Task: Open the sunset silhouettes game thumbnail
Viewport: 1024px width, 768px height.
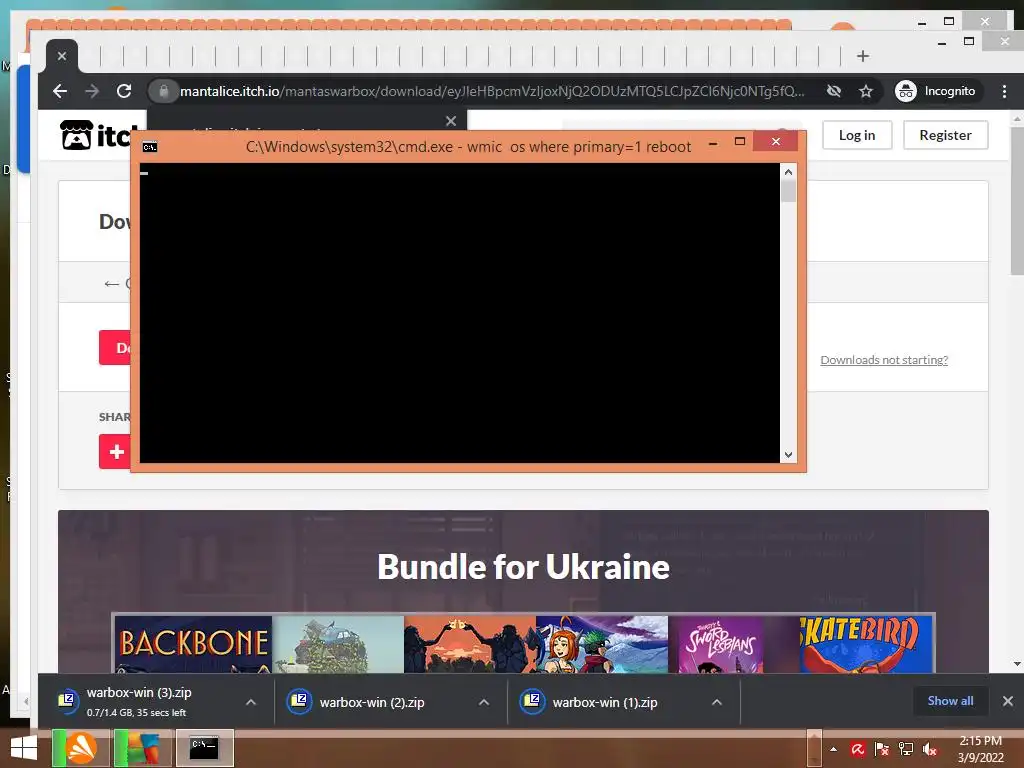Action: click(470, 645)
